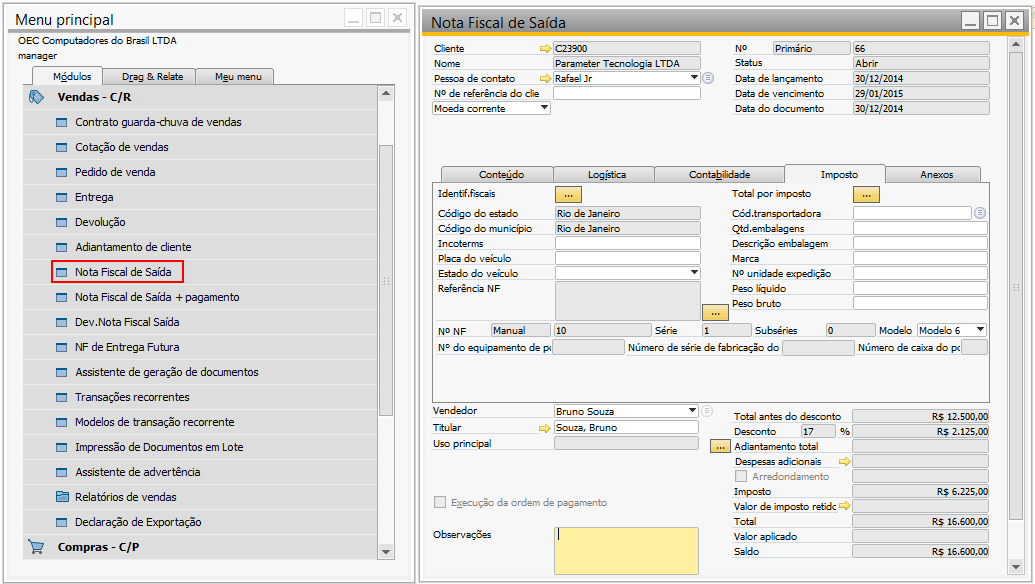Open the Compras - C/P module cart icon

point(36,547)
